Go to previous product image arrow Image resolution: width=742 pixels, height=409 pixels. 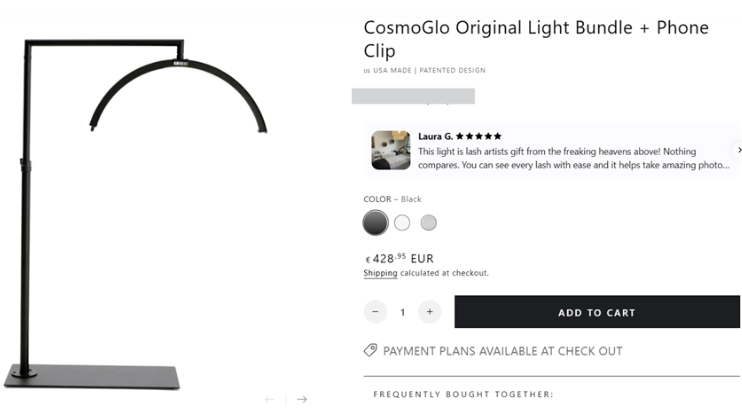(270, 399)
